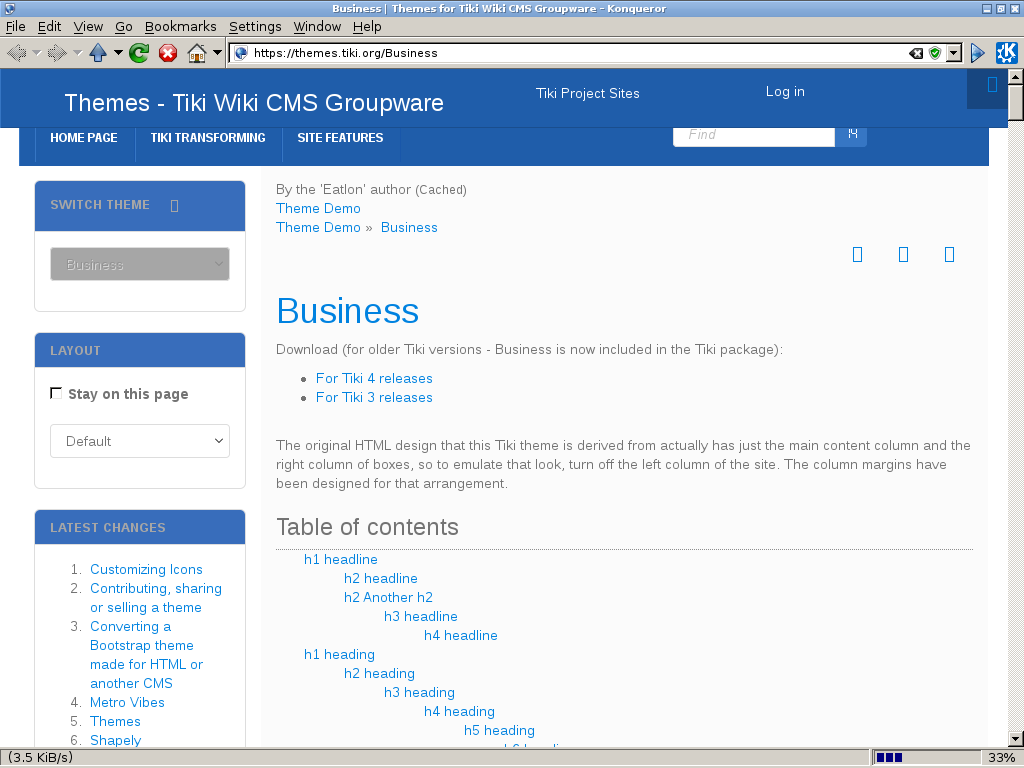Open the Home button dropdown arrow

217,53
